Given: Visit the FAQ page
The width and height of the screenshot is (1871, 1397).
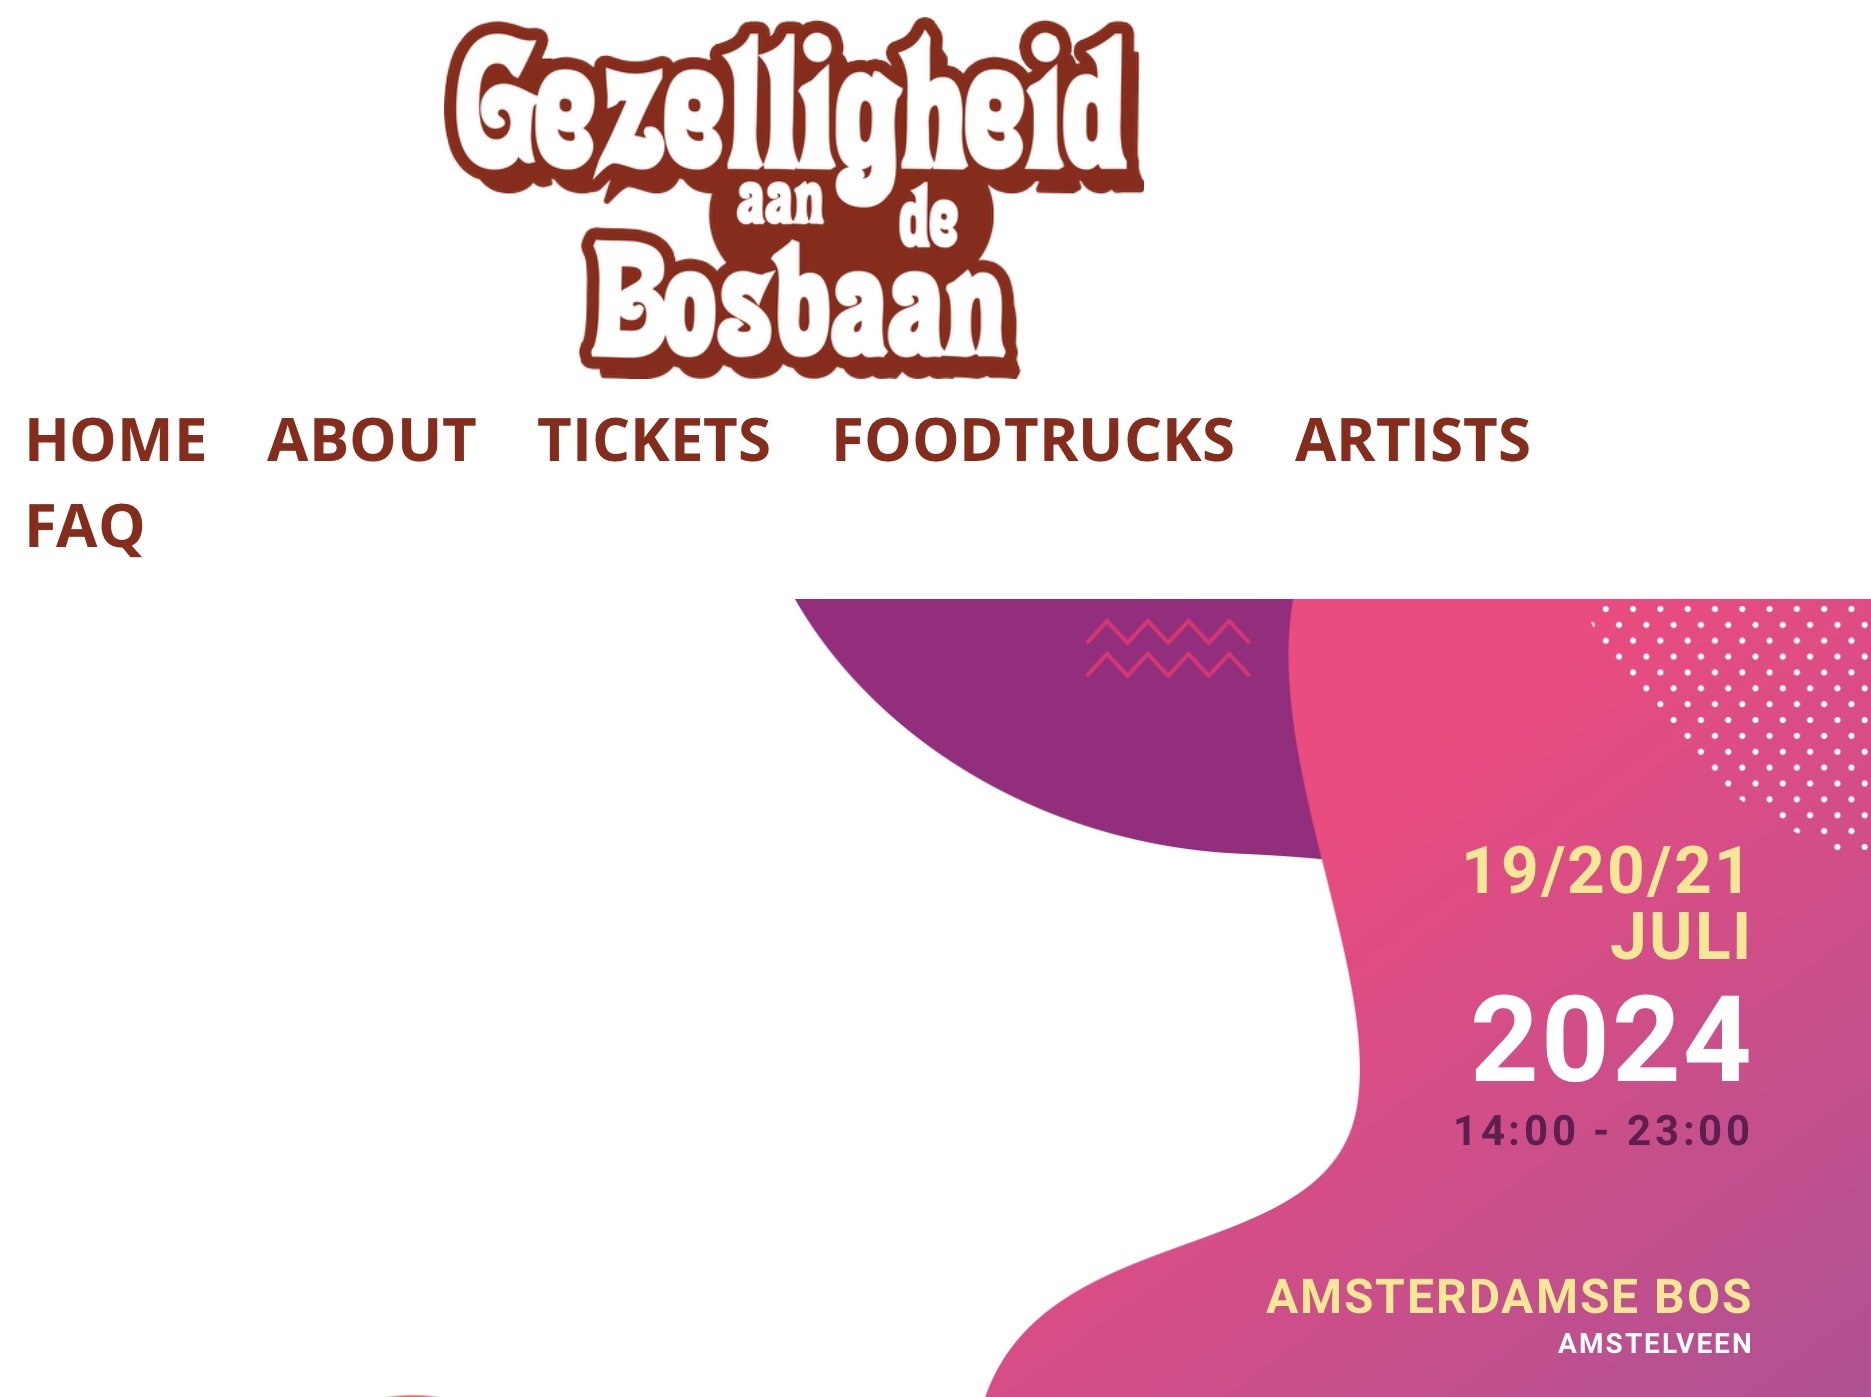Looking at the screenshot, I should [x=85, y=526].
